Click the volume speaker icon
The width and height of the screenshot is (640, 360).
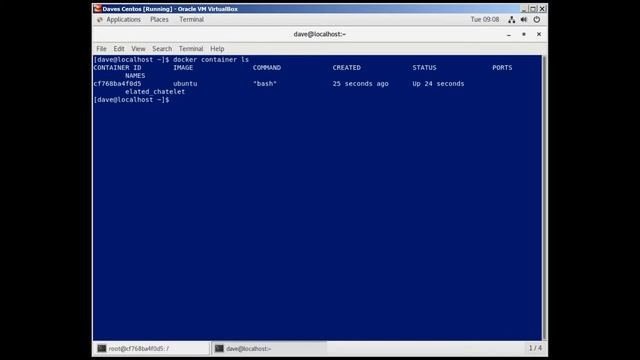[524, 20]
